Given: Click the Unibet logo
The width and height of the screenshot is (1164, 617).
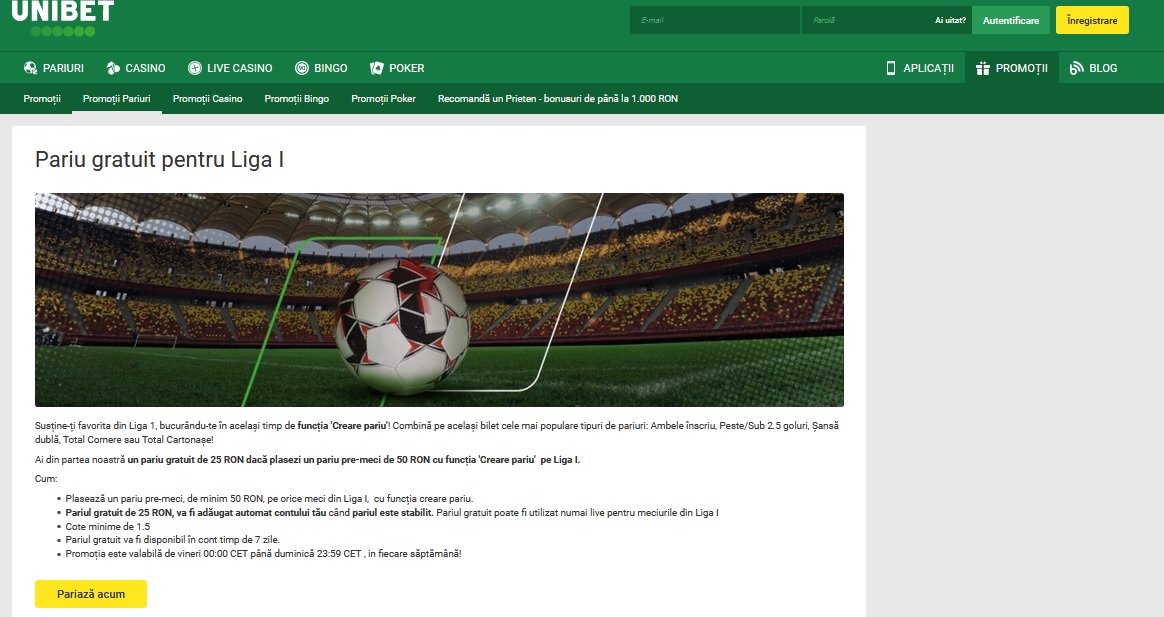Looking at the screenshot, I should click(x=63, y=19).
